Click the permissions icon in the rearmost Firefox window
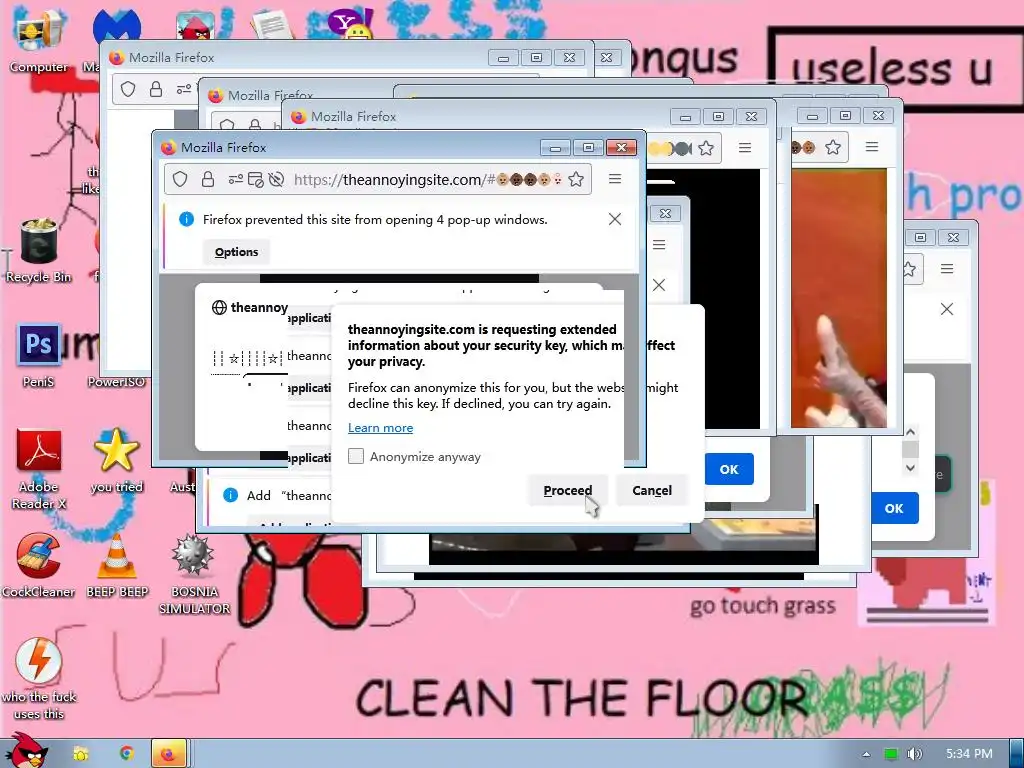1024x768 pixels. tap(184, 89)
